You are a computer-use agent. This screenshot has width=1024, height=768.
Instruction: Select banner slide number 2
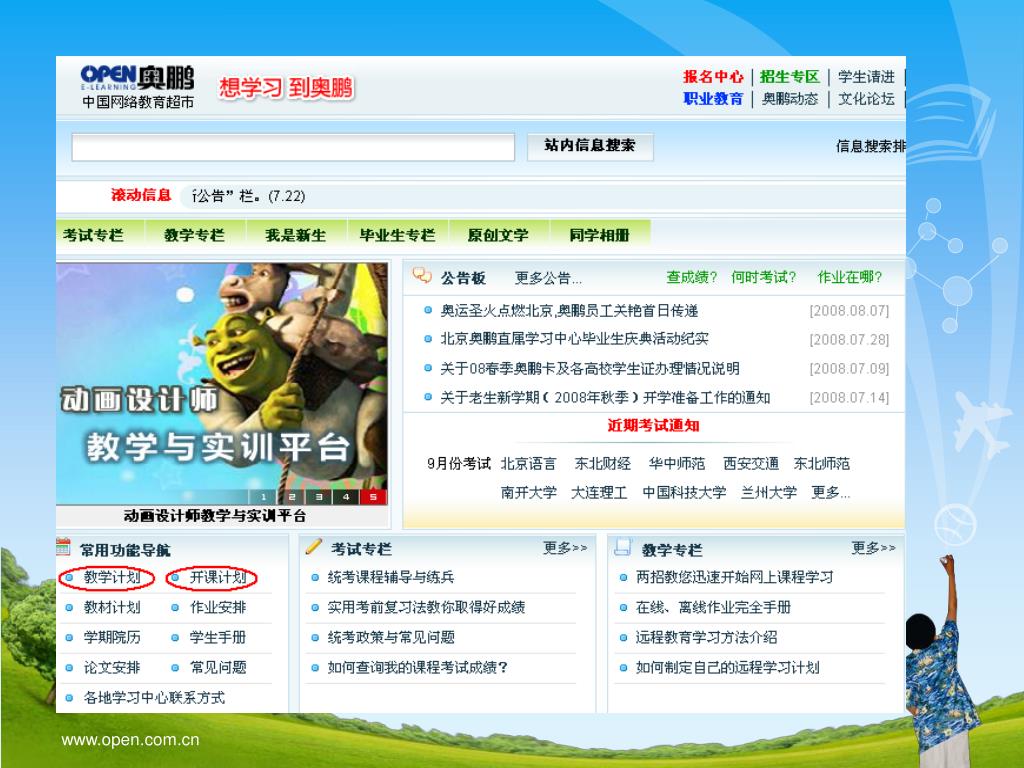click(291, 497)
